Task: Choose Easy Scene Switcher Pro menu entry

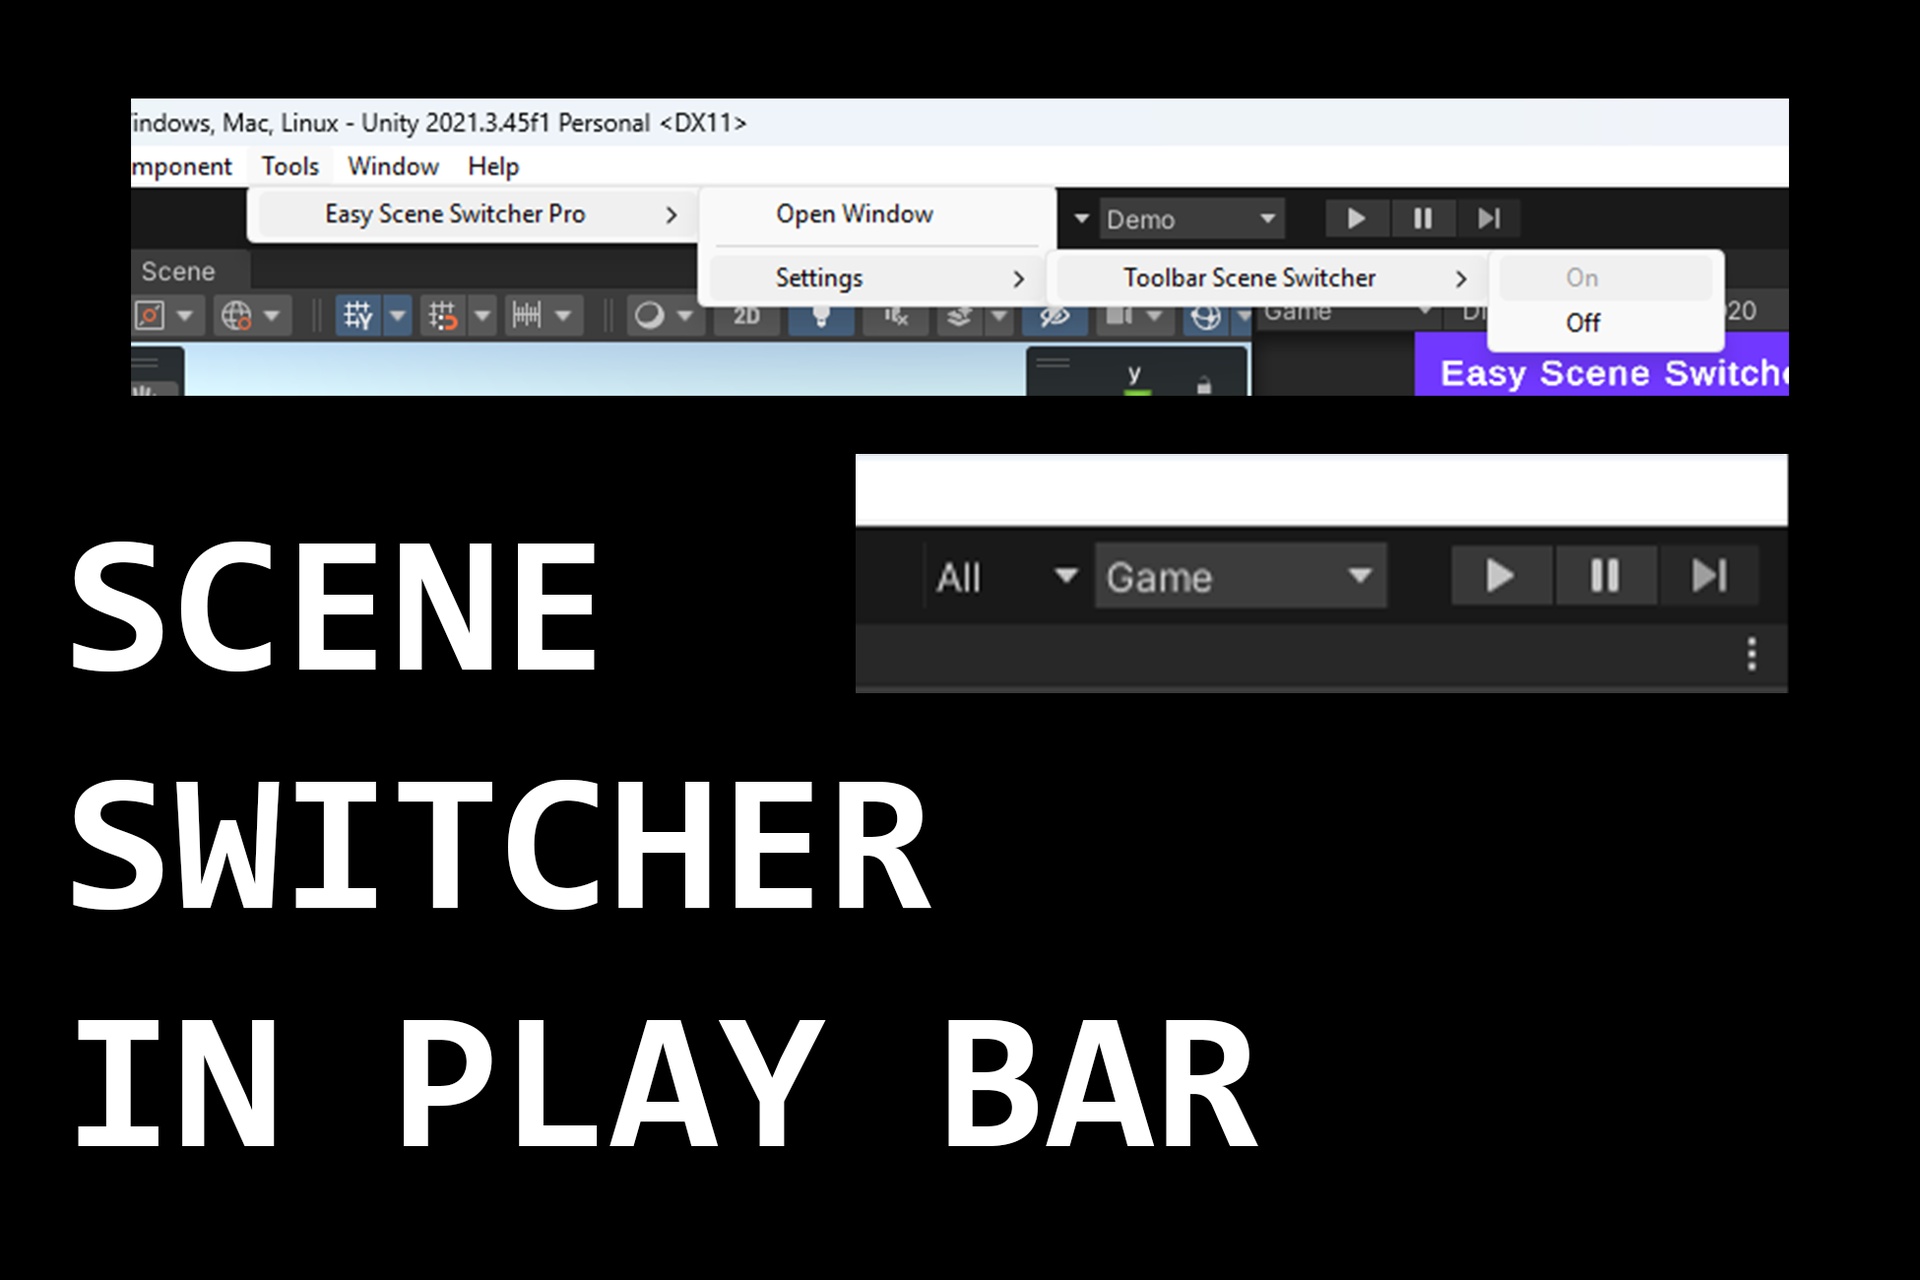Action: pos(472,214)
